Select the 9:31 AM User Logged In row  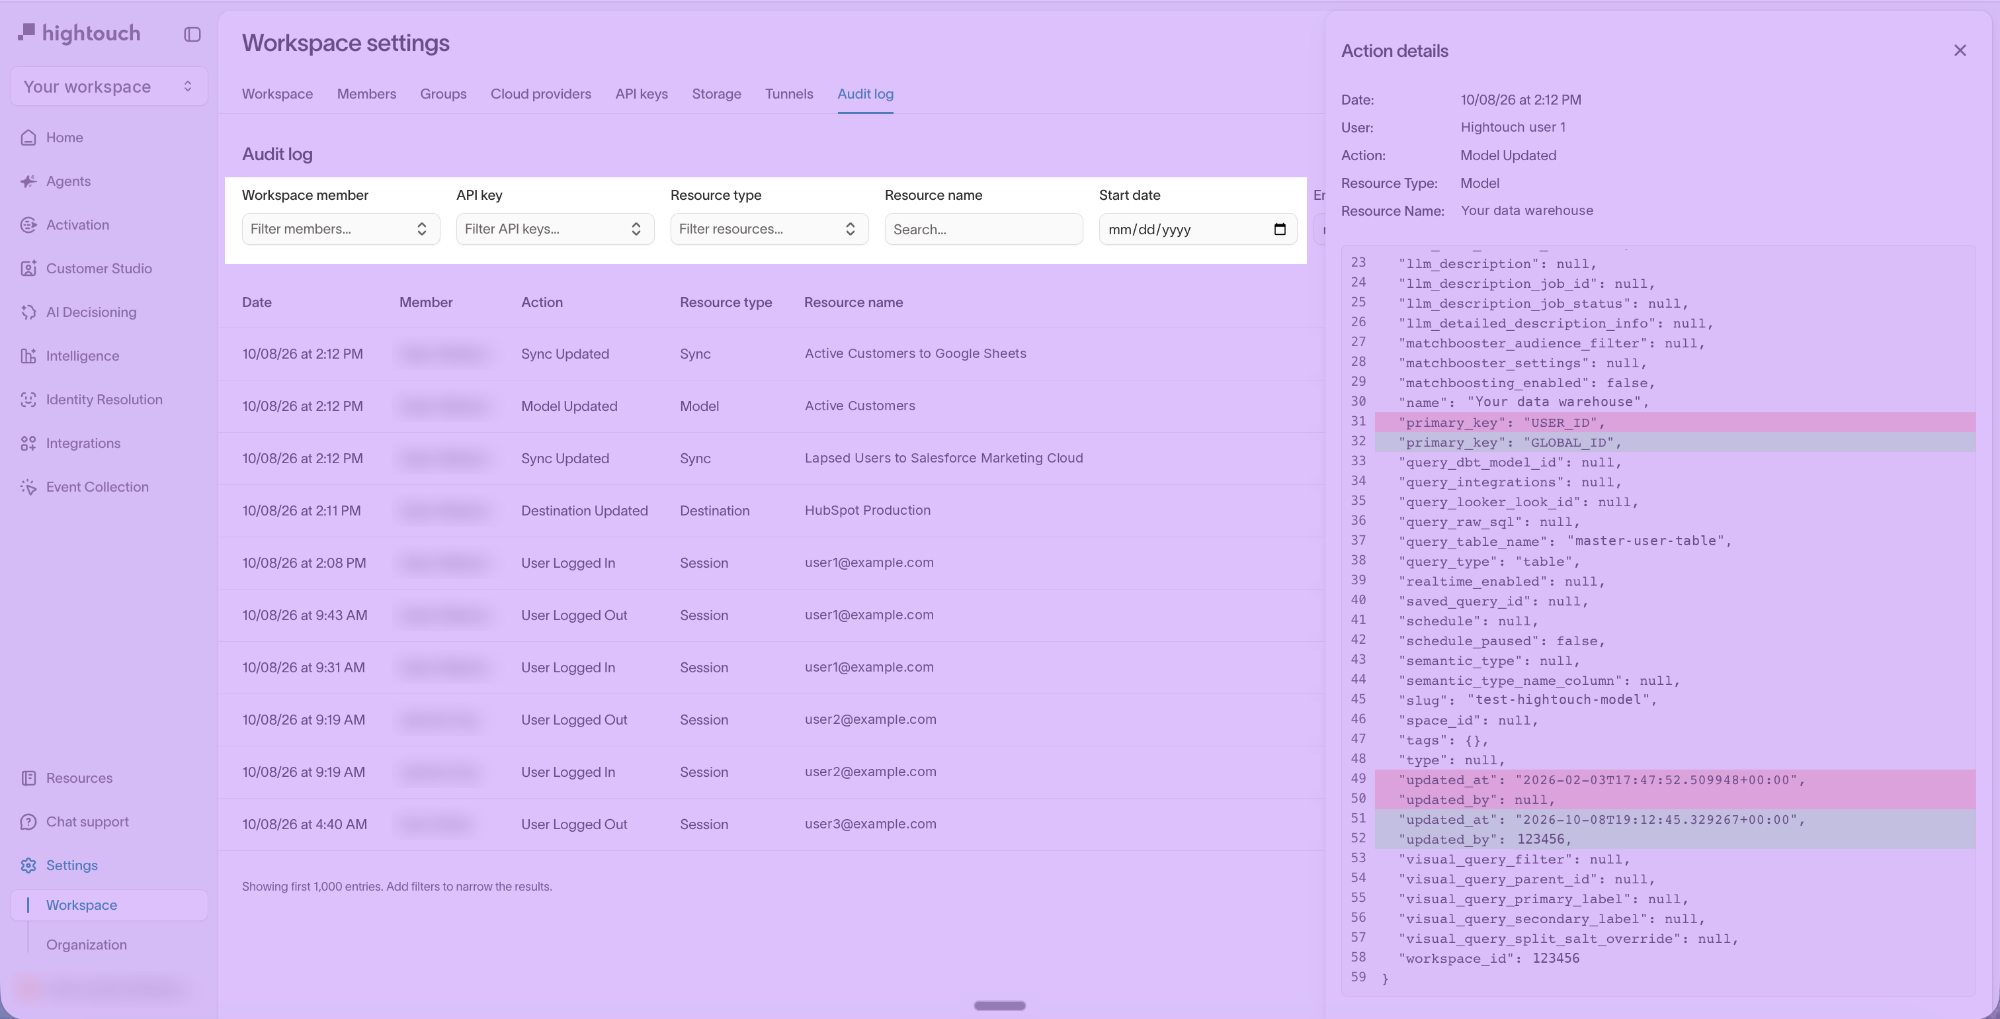771,667
